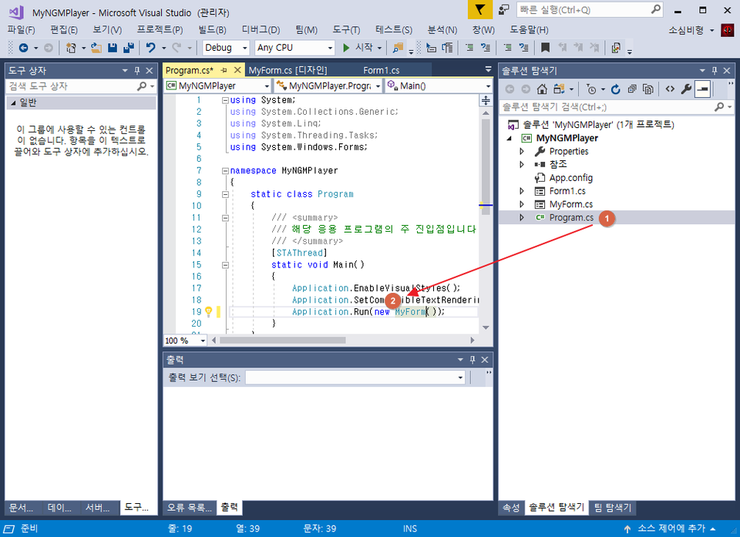
Task: Expand the Form1.cs node in Solution Explorer
Action: (x=522, y=191)
